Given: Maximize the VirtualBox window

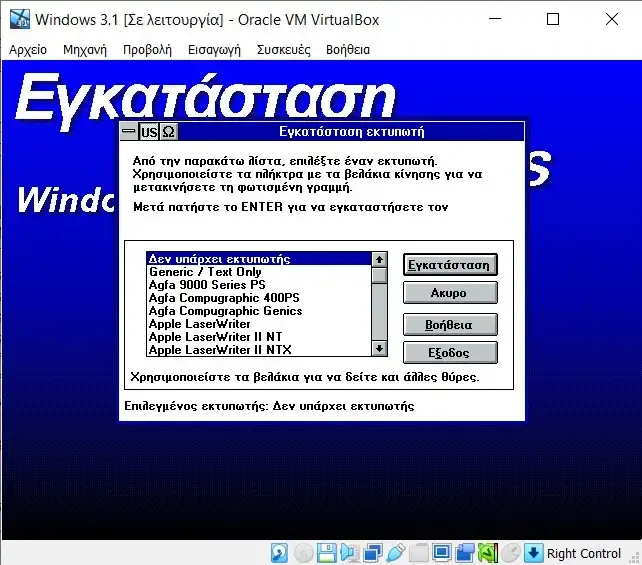Looking at the screenshot, I should 553,19.
